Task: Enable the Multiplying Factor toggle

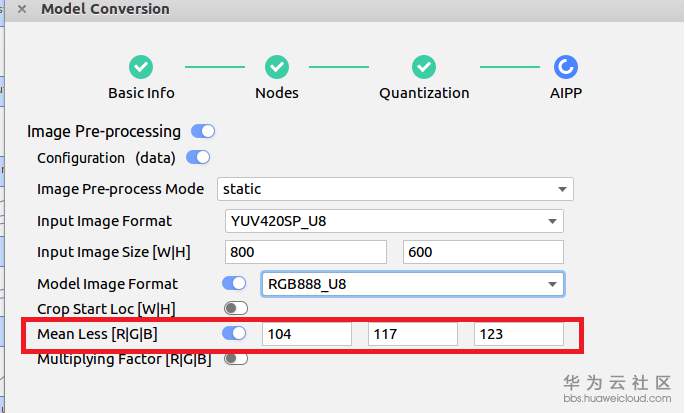Action: click(x=236, y=358)
